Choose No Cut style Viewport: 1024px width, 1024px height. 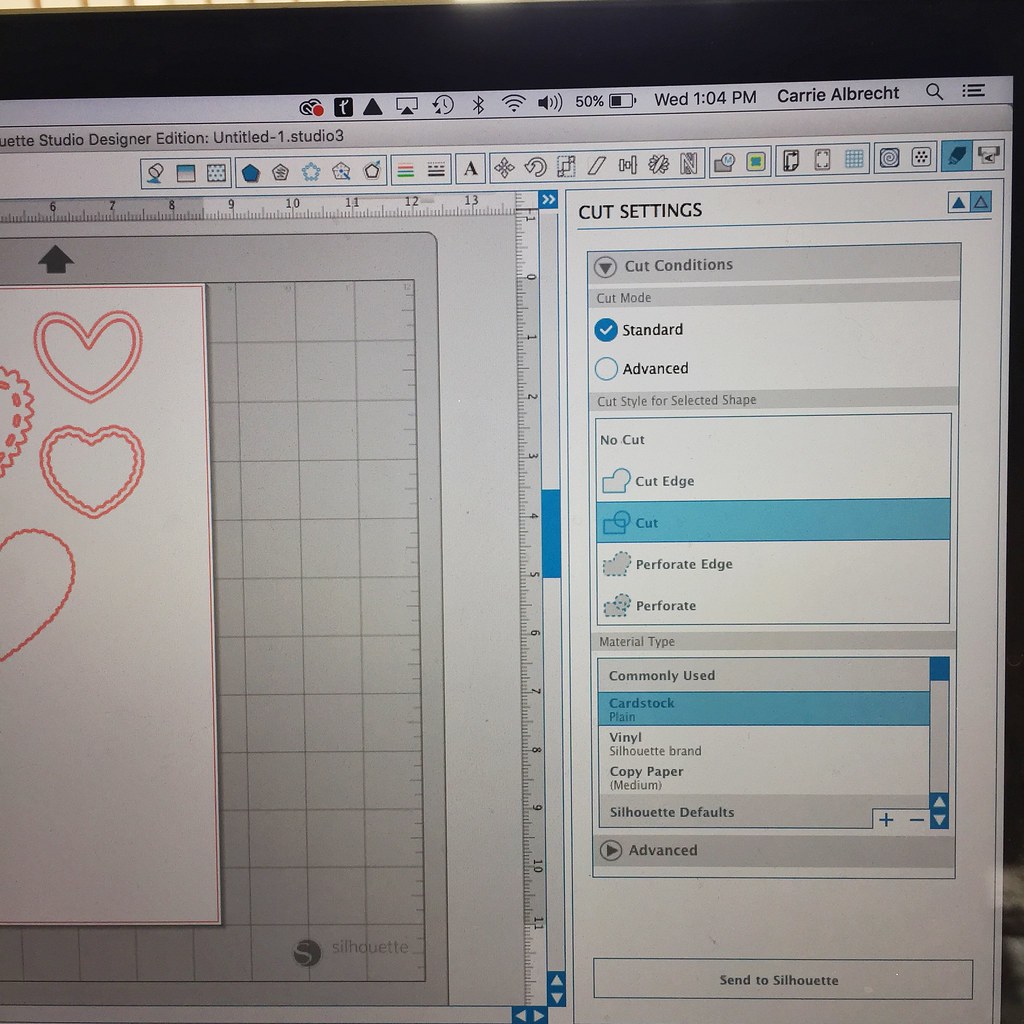(773, 440)
